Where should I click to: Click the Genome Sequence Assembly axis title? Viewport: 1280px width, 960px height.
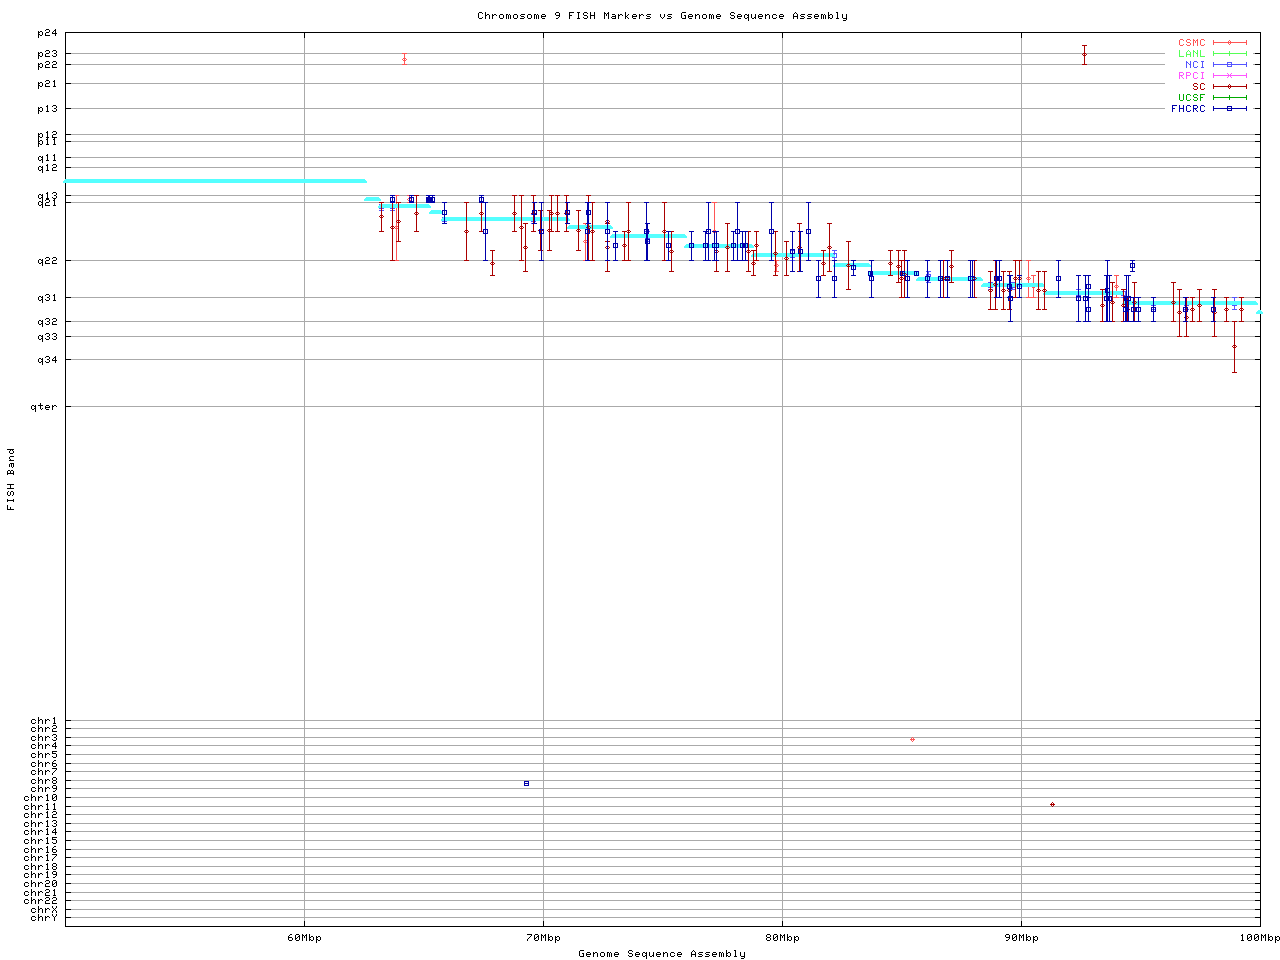click(x=662, y=954)
